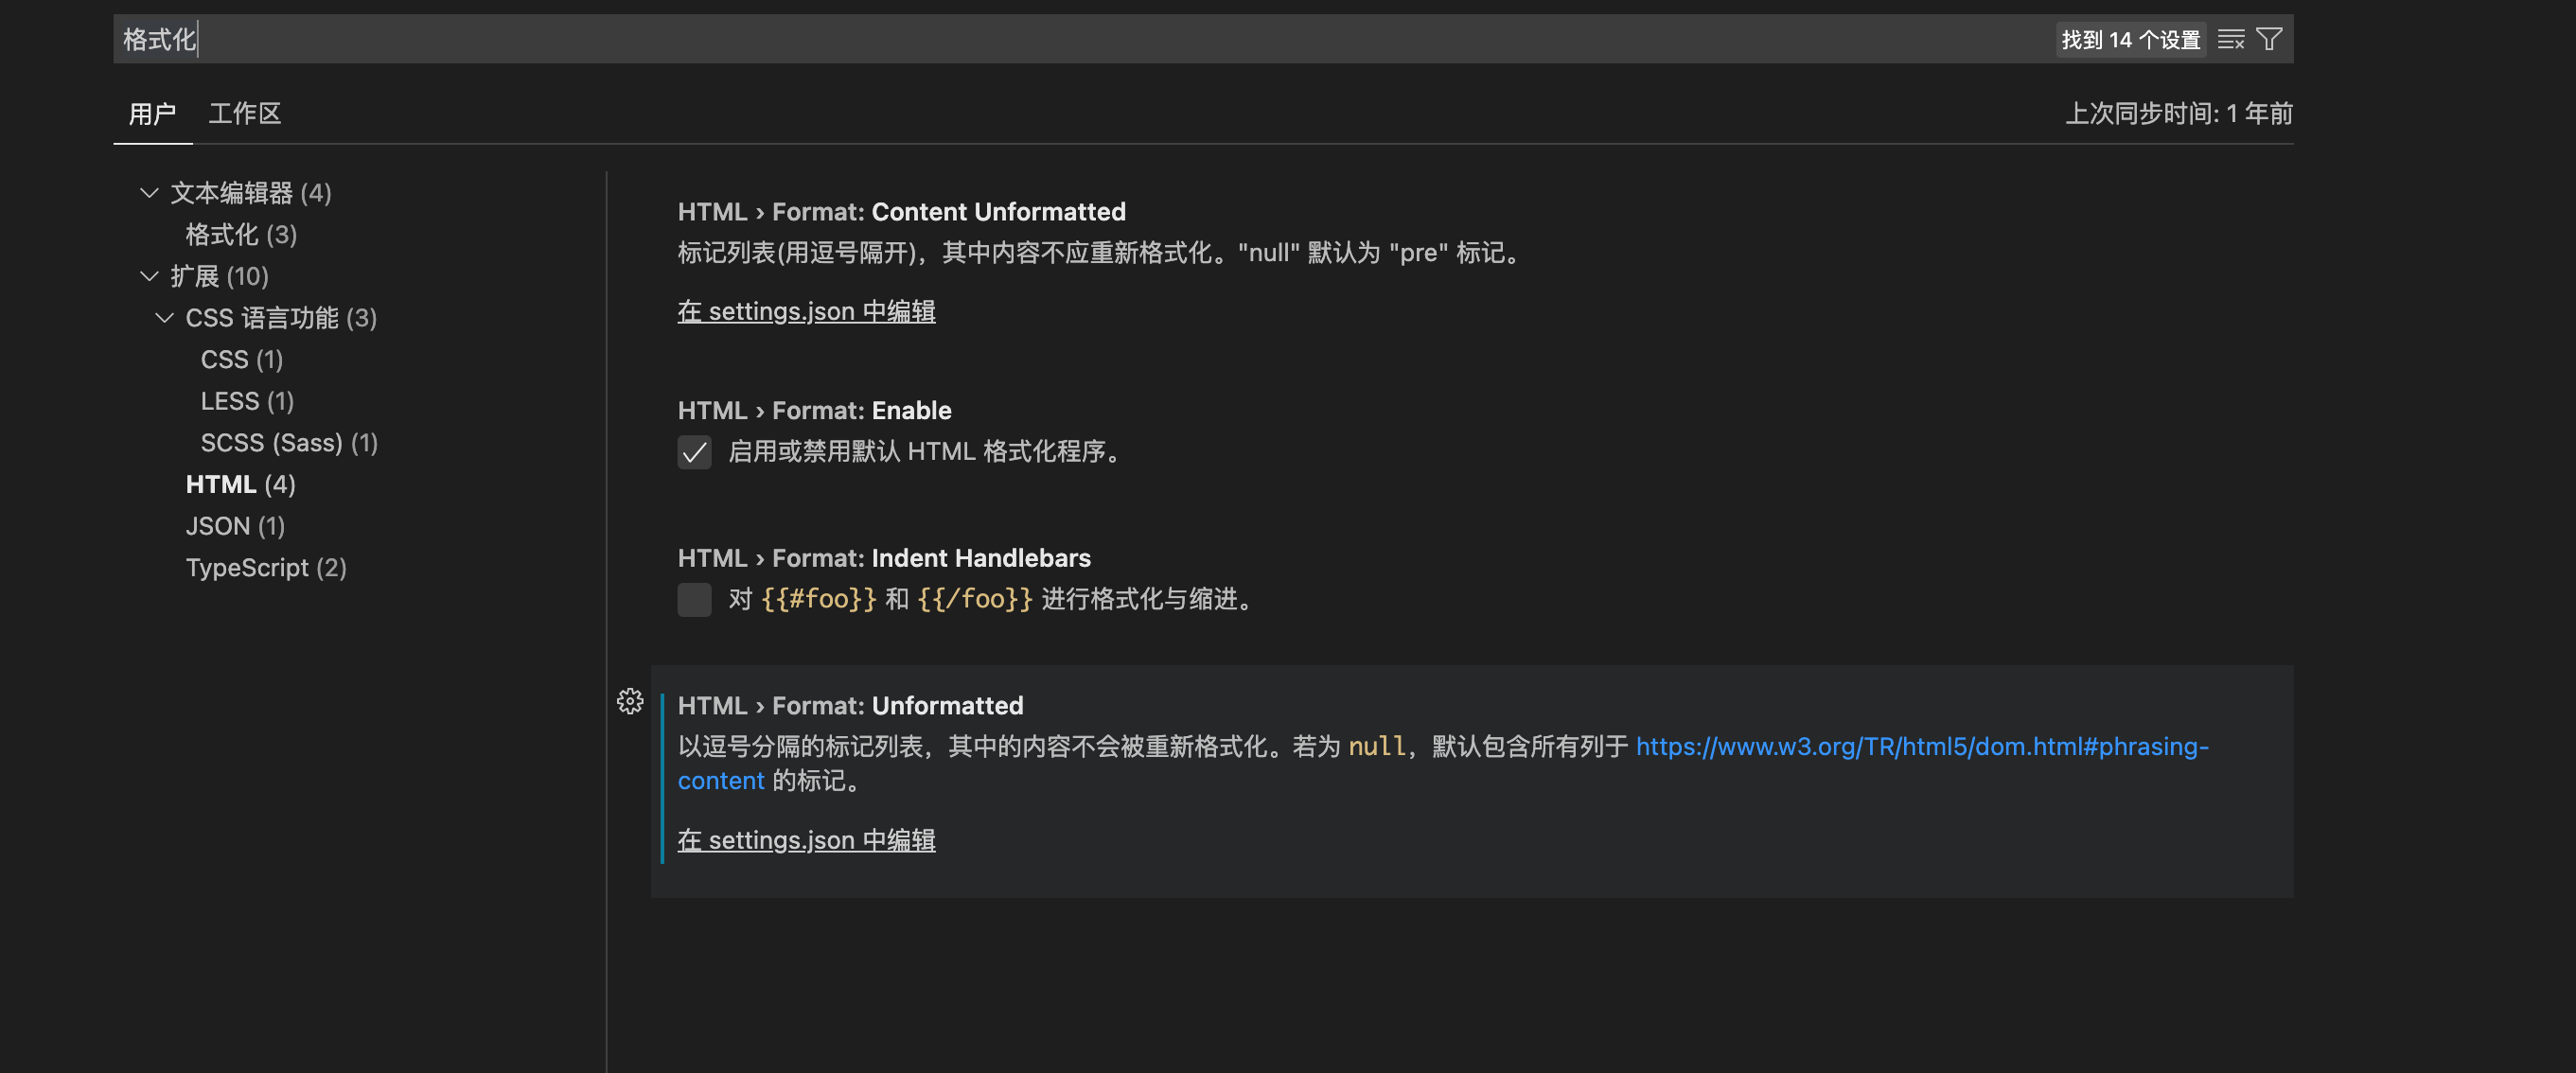Select SCSS (Sass) (1) tree item
The width and height of the screenshot is (2576, 1073).
(289, 443)
